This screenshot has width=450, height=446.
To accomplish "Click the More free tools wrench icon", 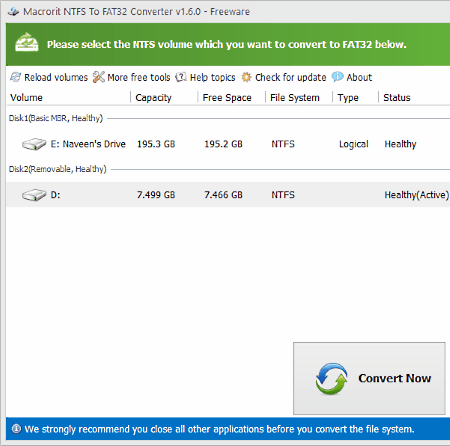I will tap(99, 77).
